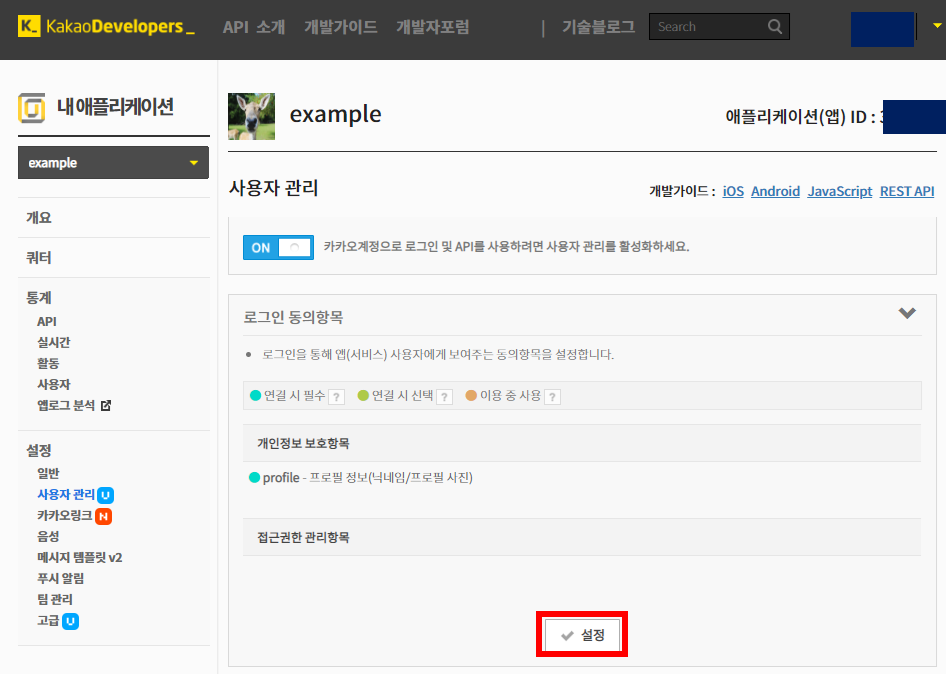Open the 개발가이드 menu
This screenshot has height=674, width=946.
[x=340, y=27]
